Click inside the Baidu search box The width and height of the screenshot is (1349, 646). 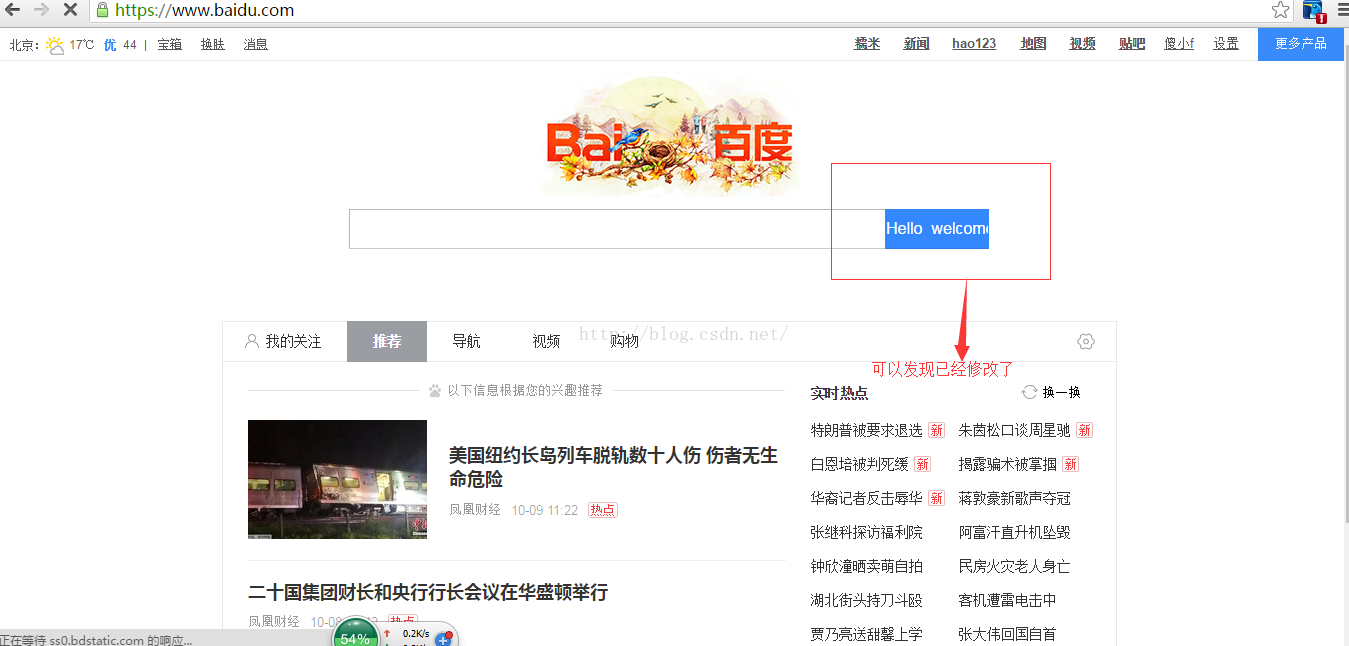[x=616, y=229]
